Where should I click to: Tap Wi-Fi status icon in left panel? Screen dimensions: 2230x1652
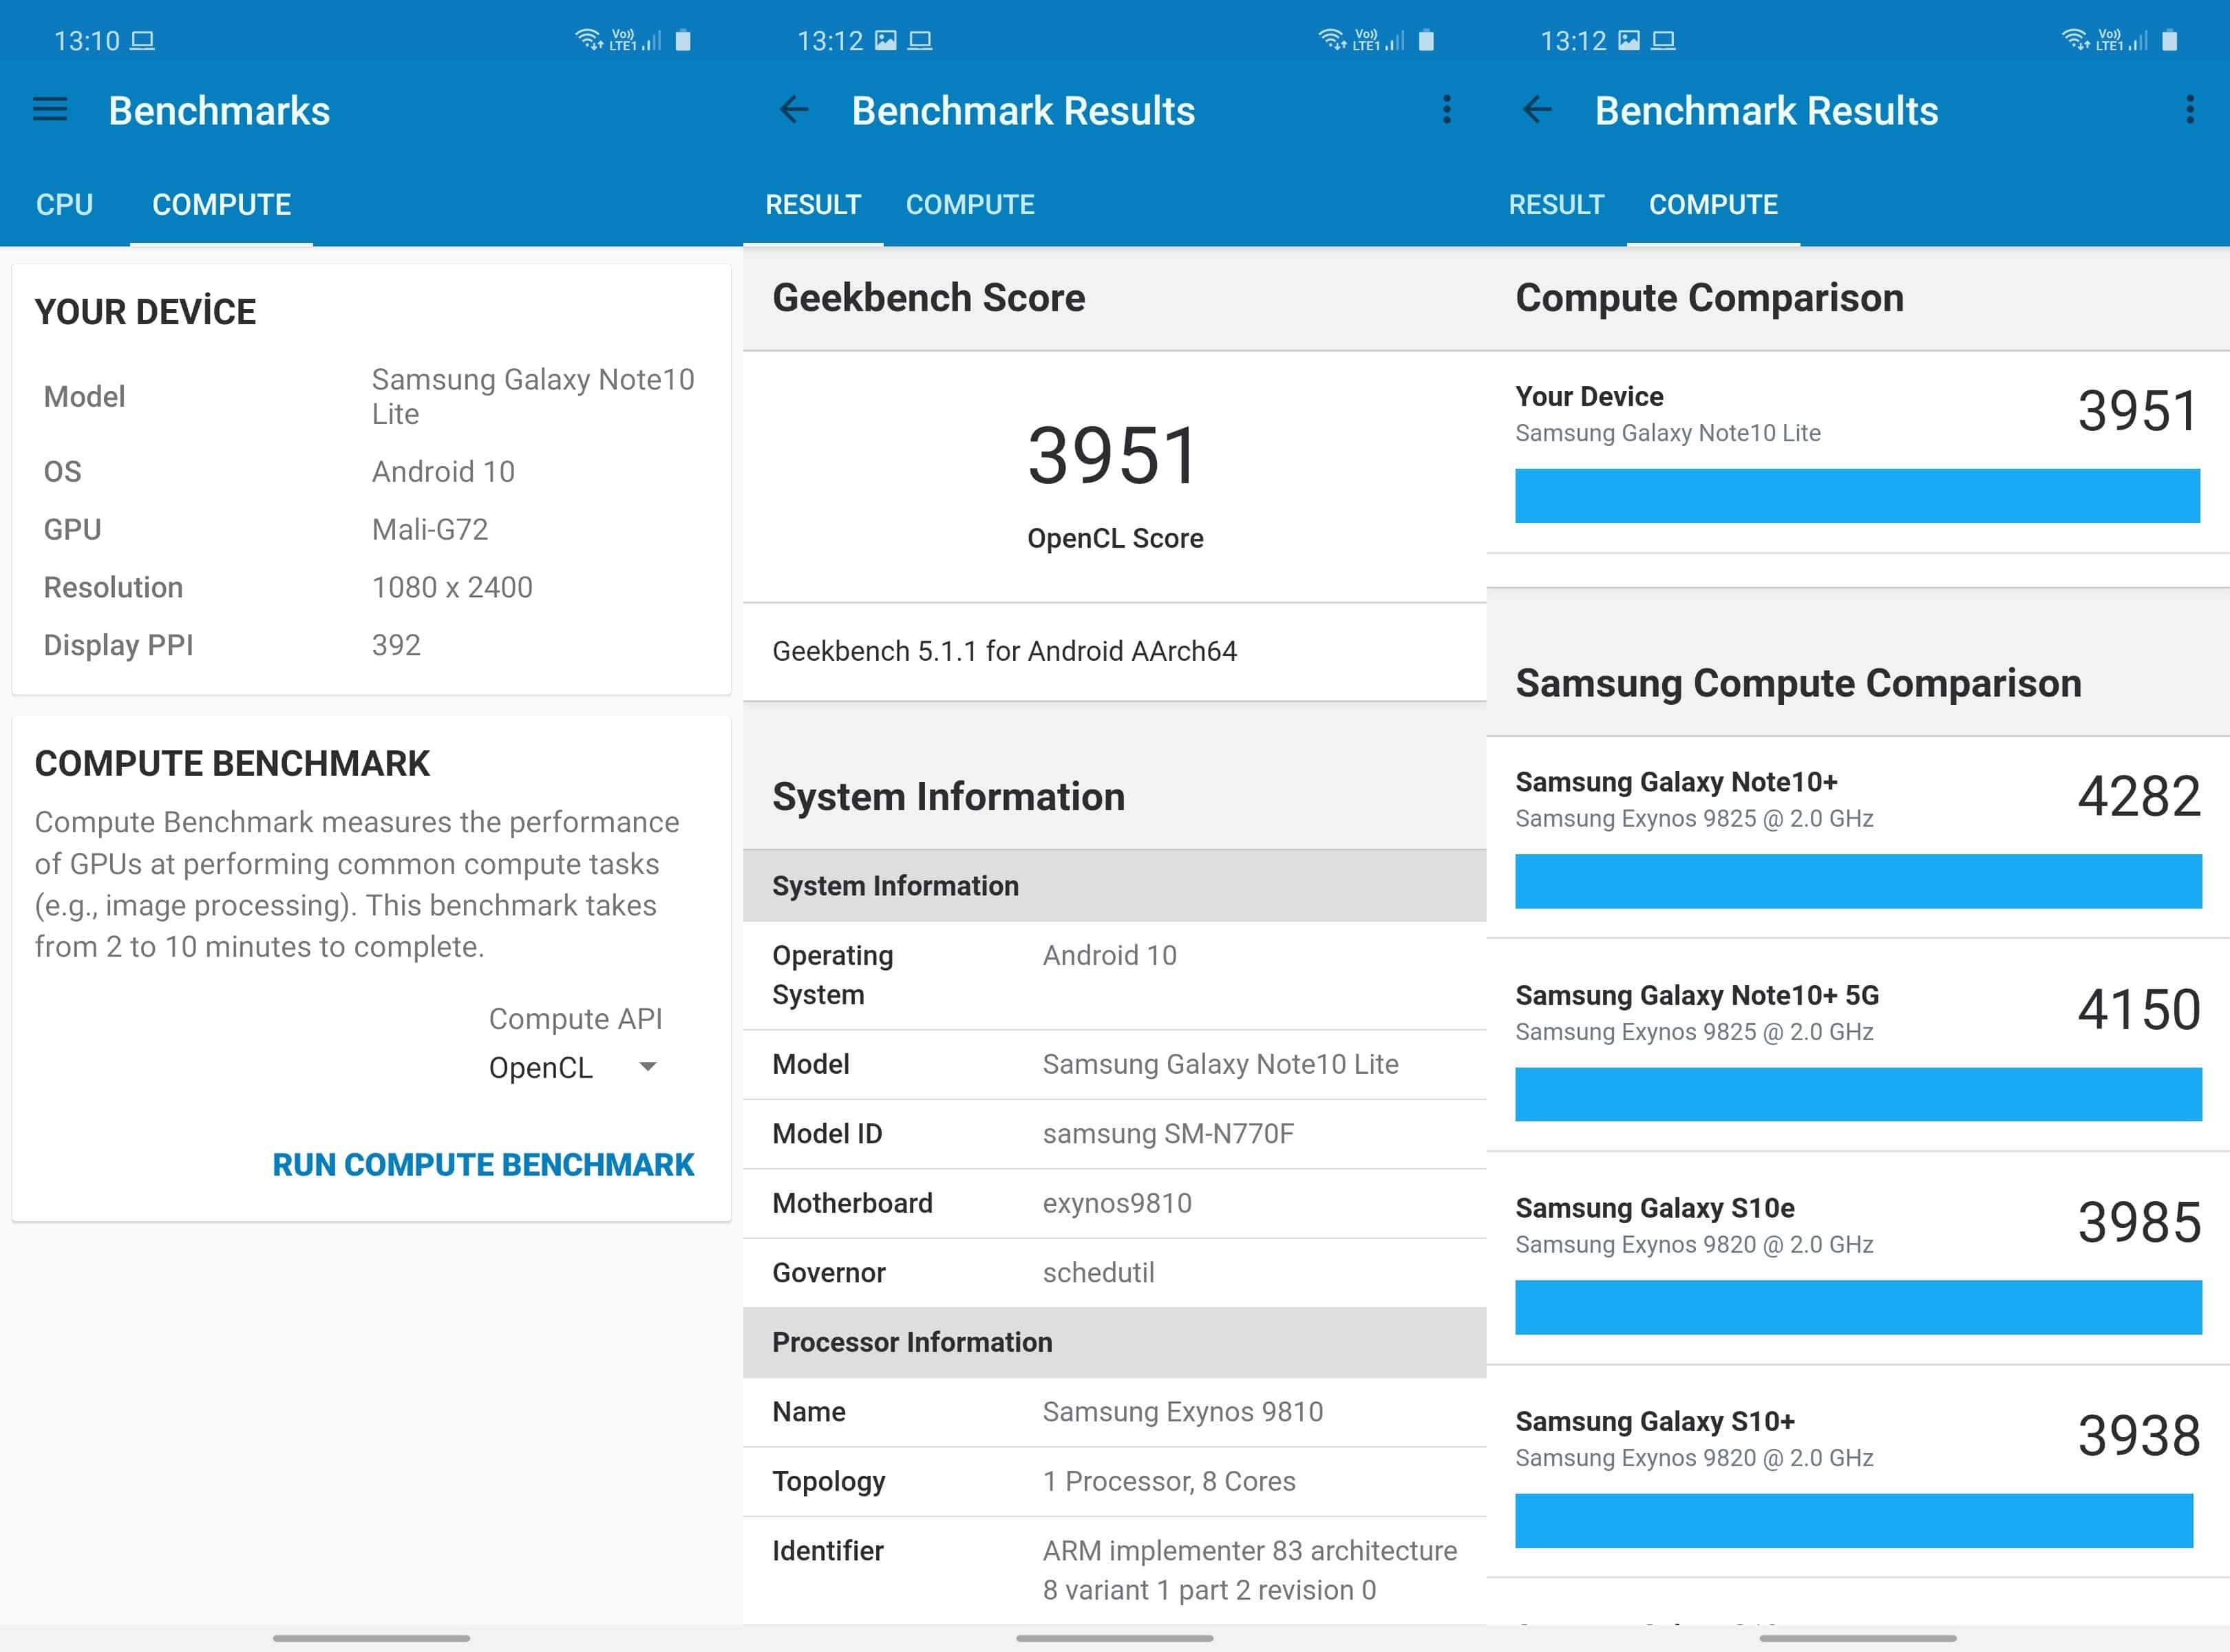589,40
